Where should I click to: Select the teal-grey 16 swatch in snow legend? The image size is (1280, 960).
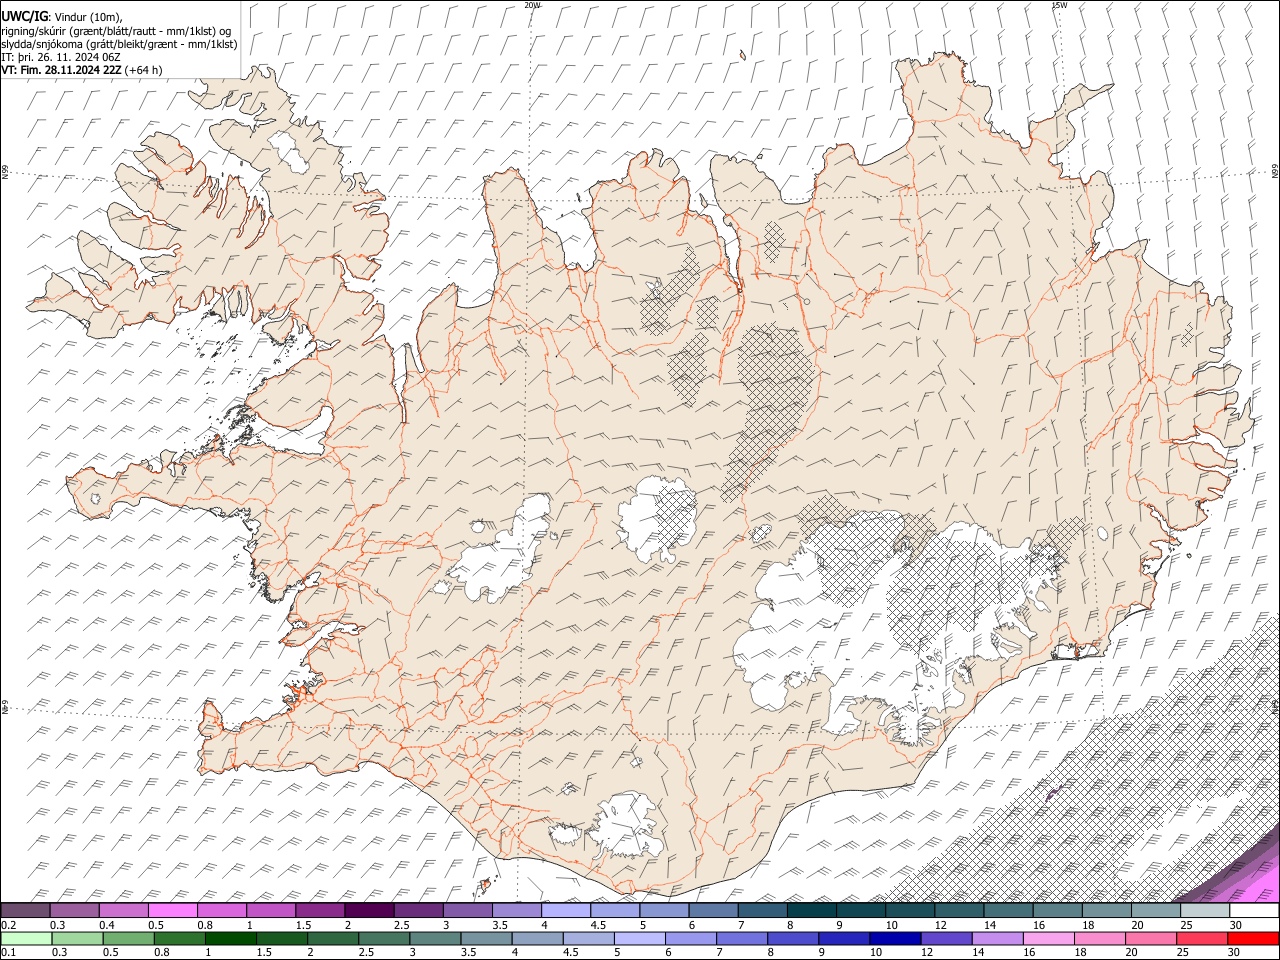[x=1057, y=911]
